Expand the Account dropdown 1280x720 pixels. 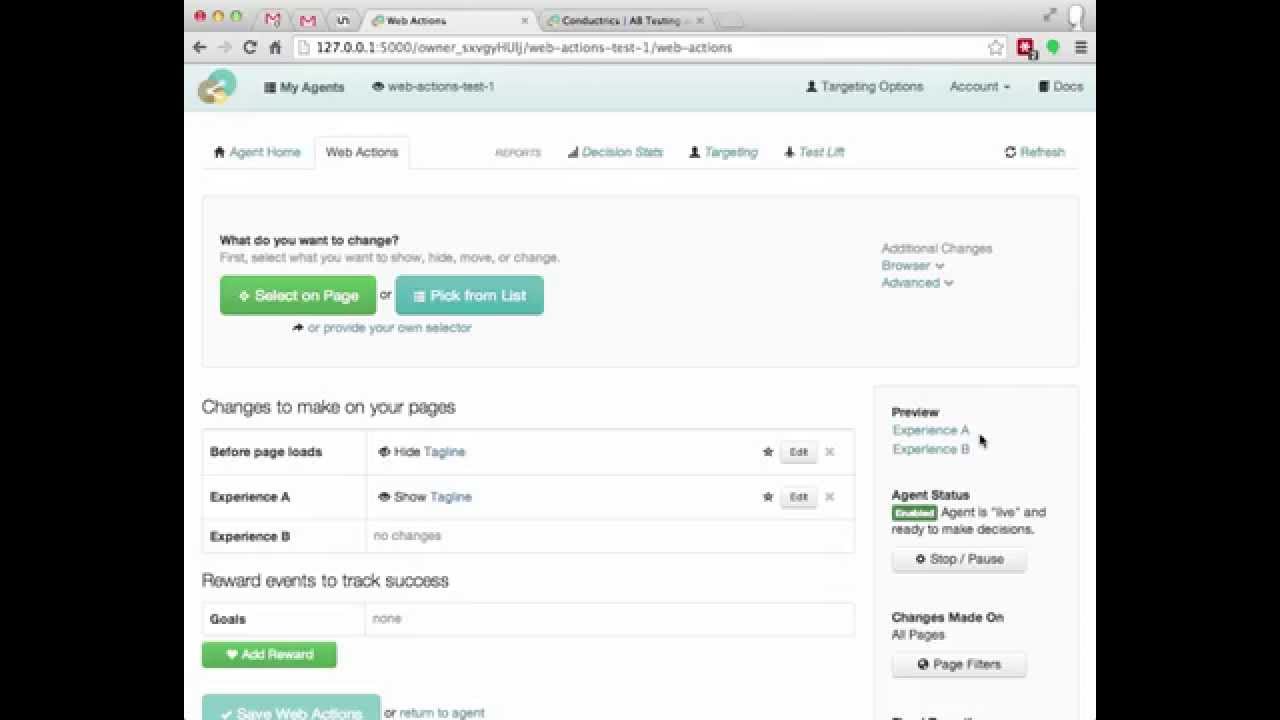979,87
